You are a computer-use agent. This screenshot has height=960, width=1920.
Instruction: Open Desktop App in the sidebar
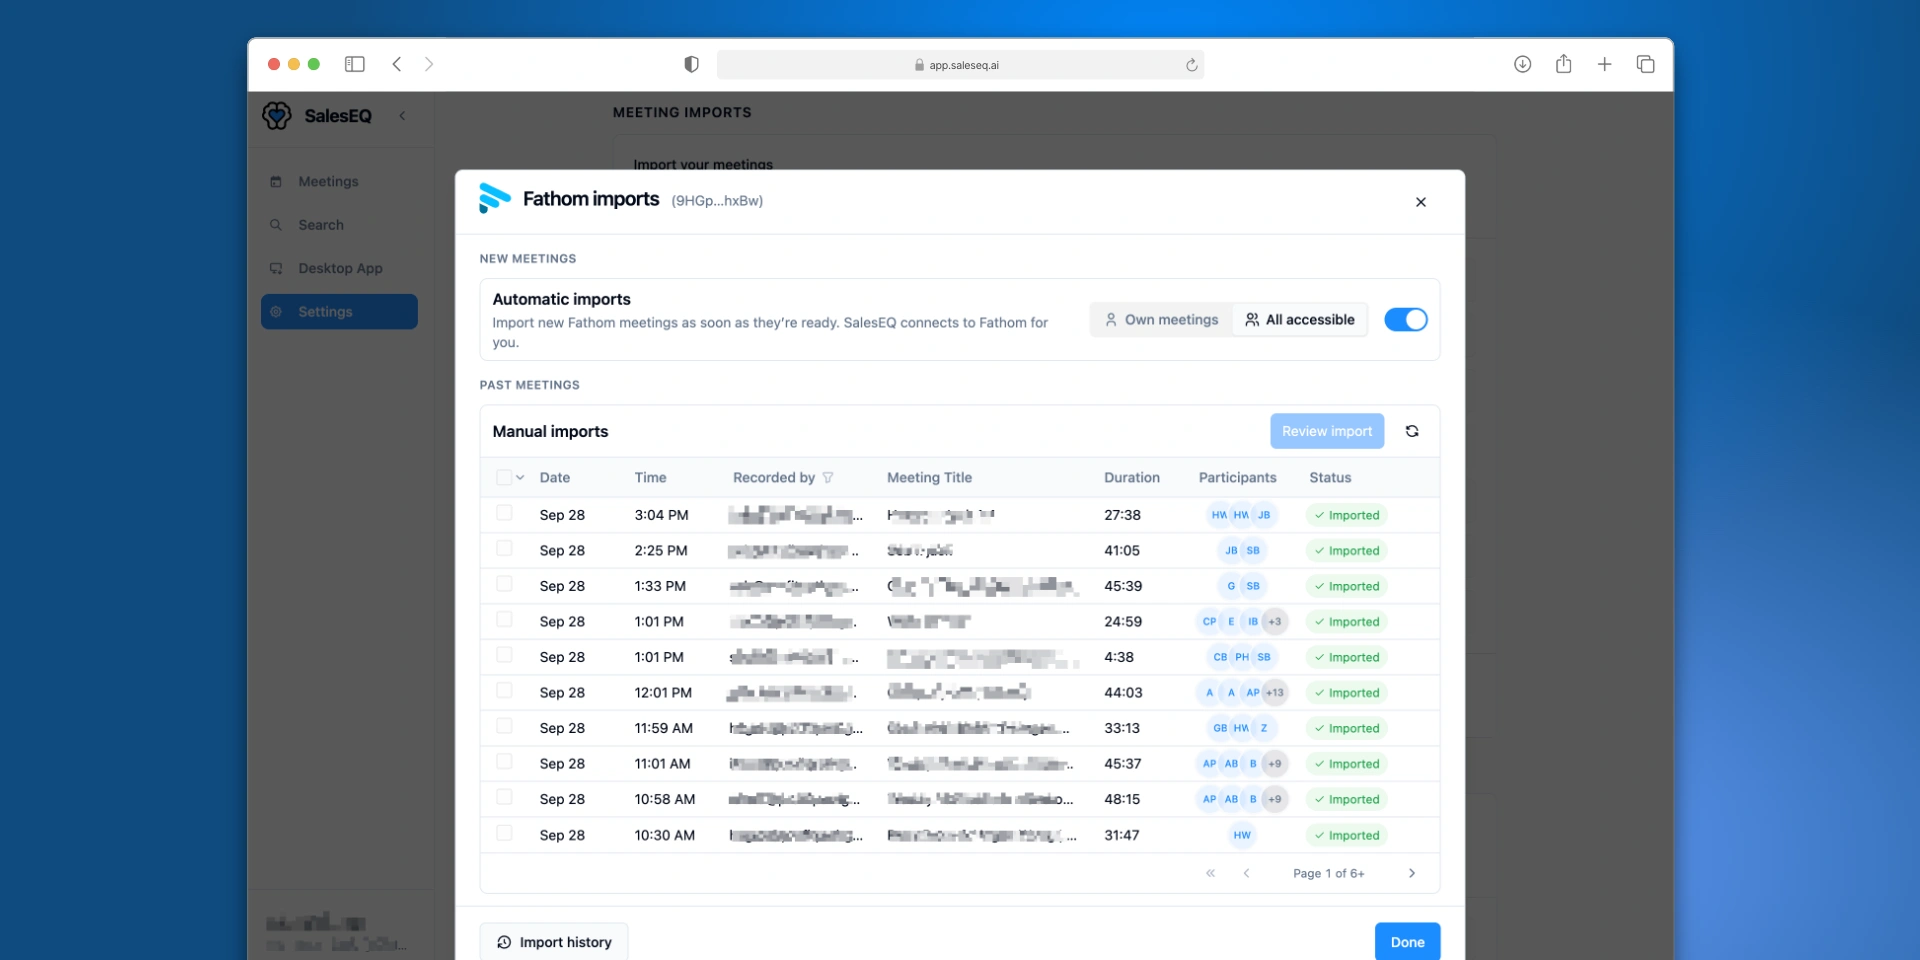pos(339,268)
